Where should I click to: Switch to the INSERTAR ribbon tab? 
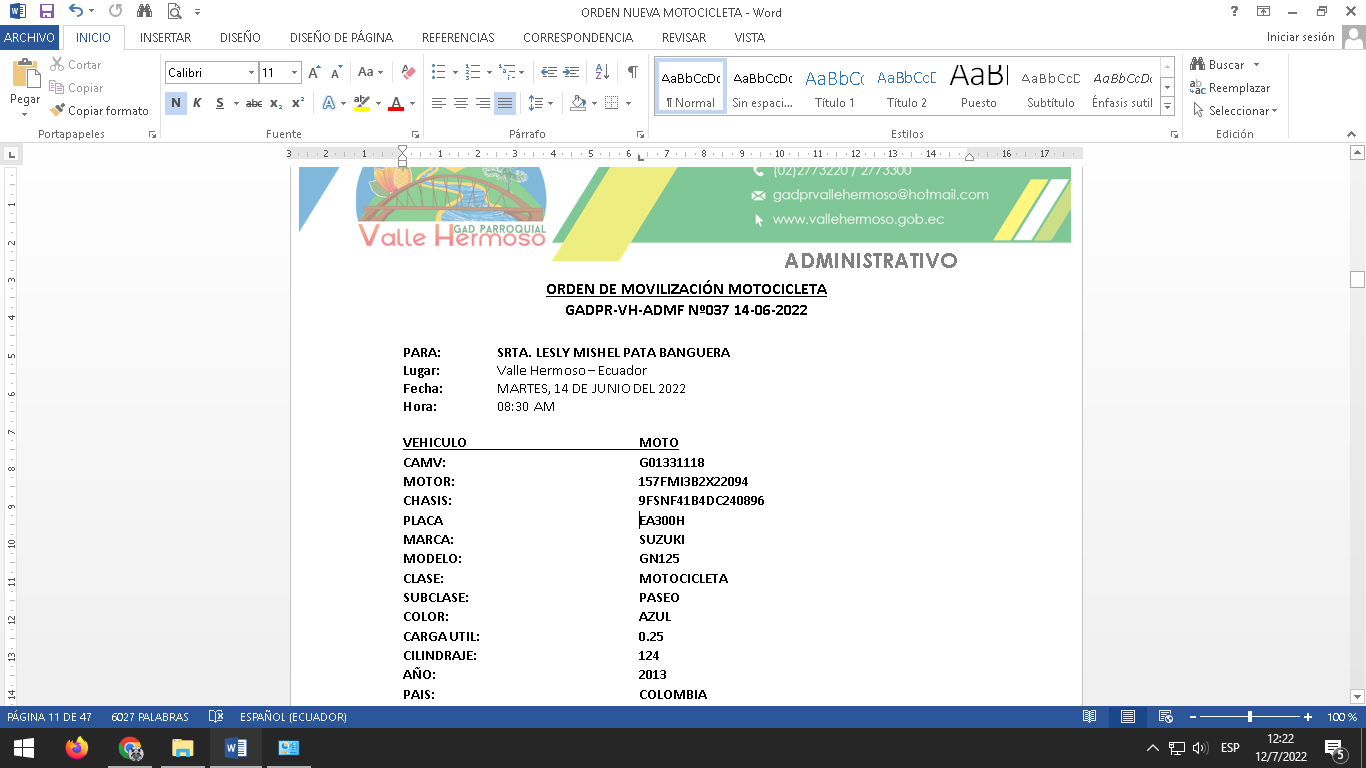point(165,37)
